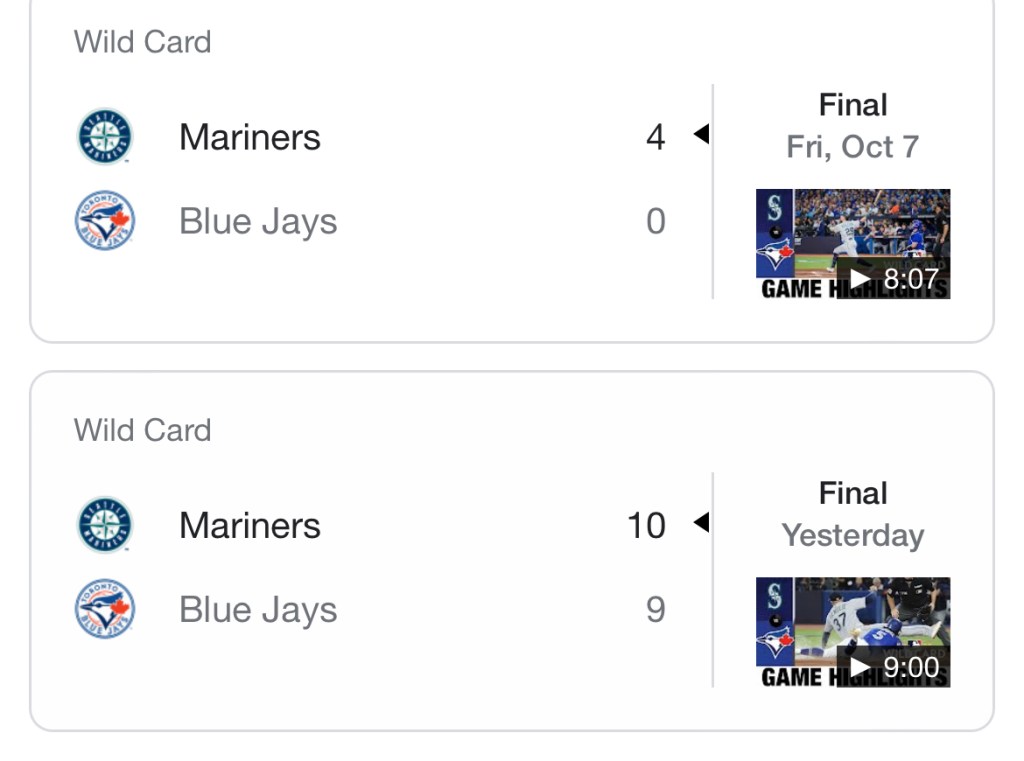Click Mariners logo in the 10-9 game
The height and width of the screenshot is (761, 1024).
[x=105, y=525]
